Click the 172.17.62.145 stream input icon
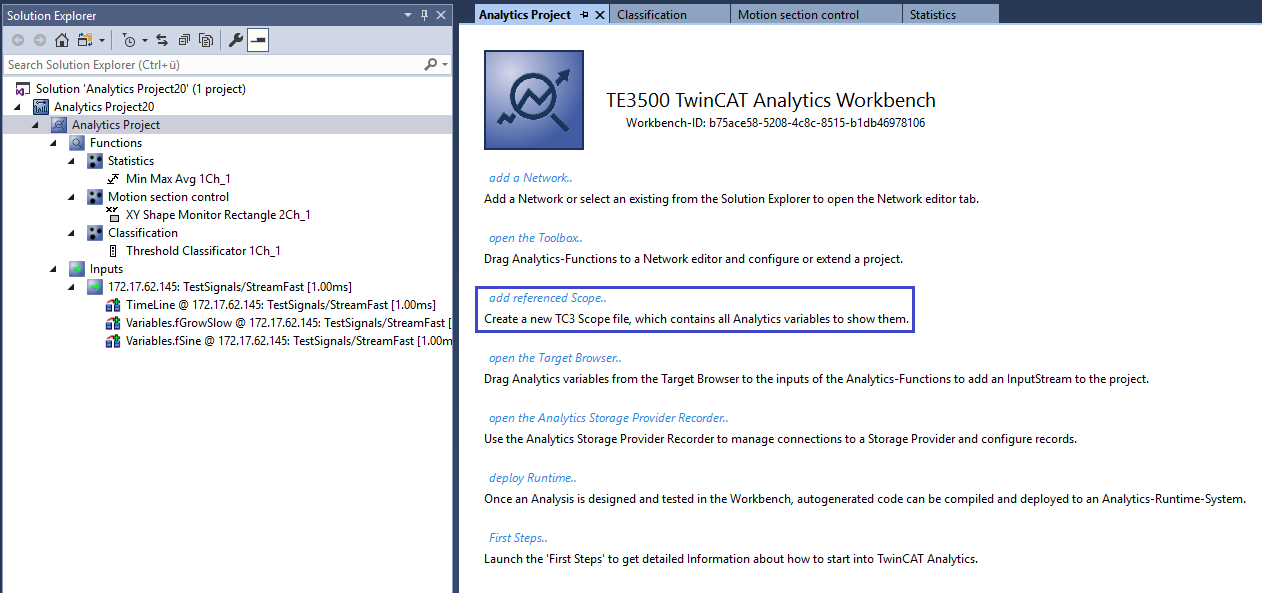Viewport: 1262px width, 593px height. pos(95,287)
